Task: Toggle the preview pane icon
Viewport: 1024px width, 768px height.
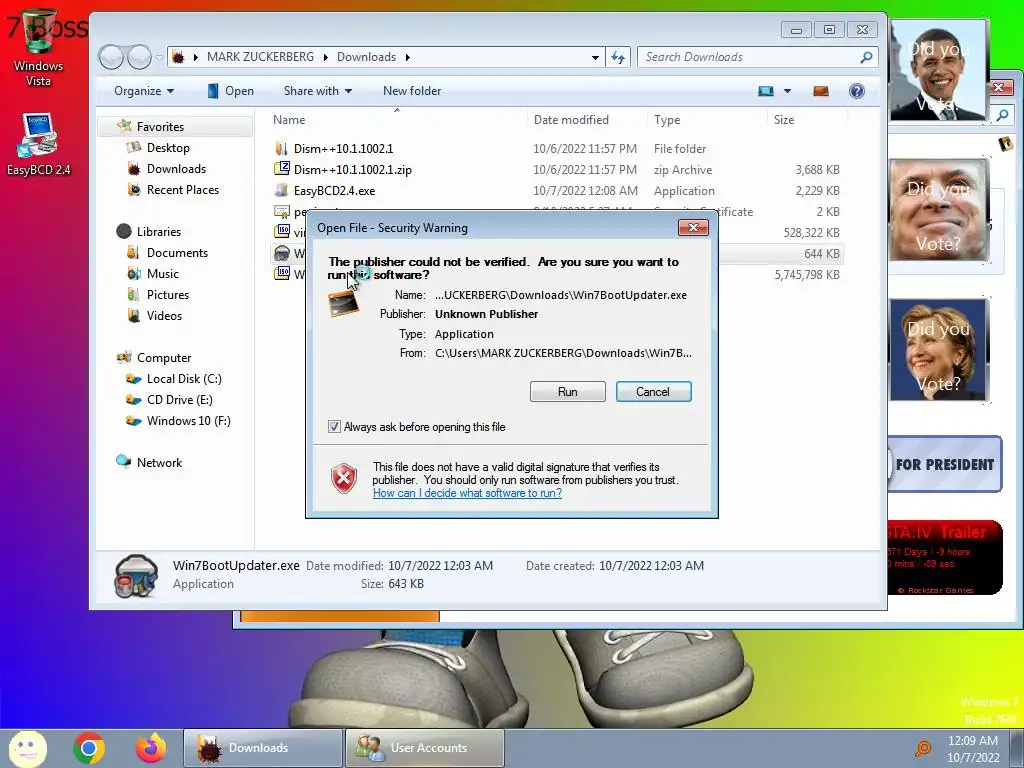Action: (x=821, y=91)
